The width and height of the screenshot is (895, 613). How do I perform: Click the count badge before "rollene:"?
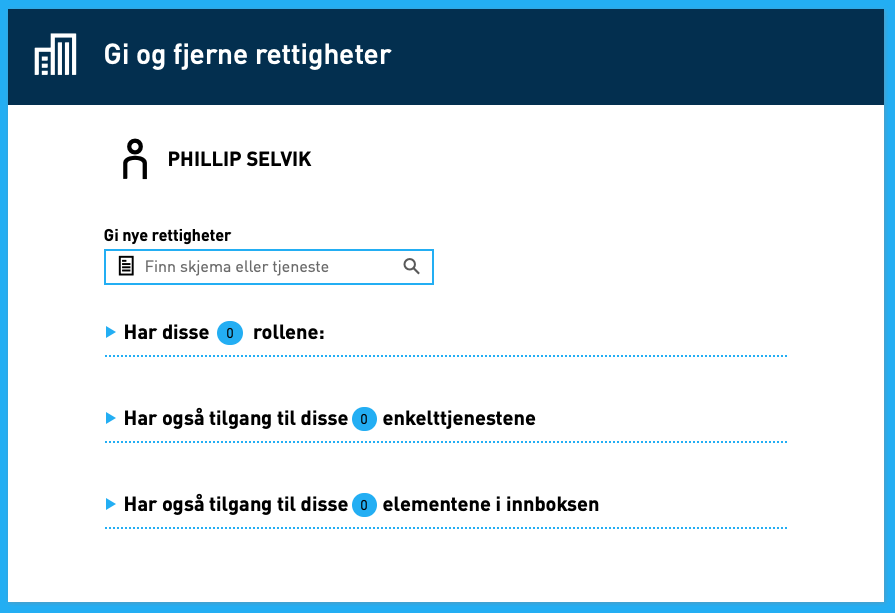[x=230, y=333]
